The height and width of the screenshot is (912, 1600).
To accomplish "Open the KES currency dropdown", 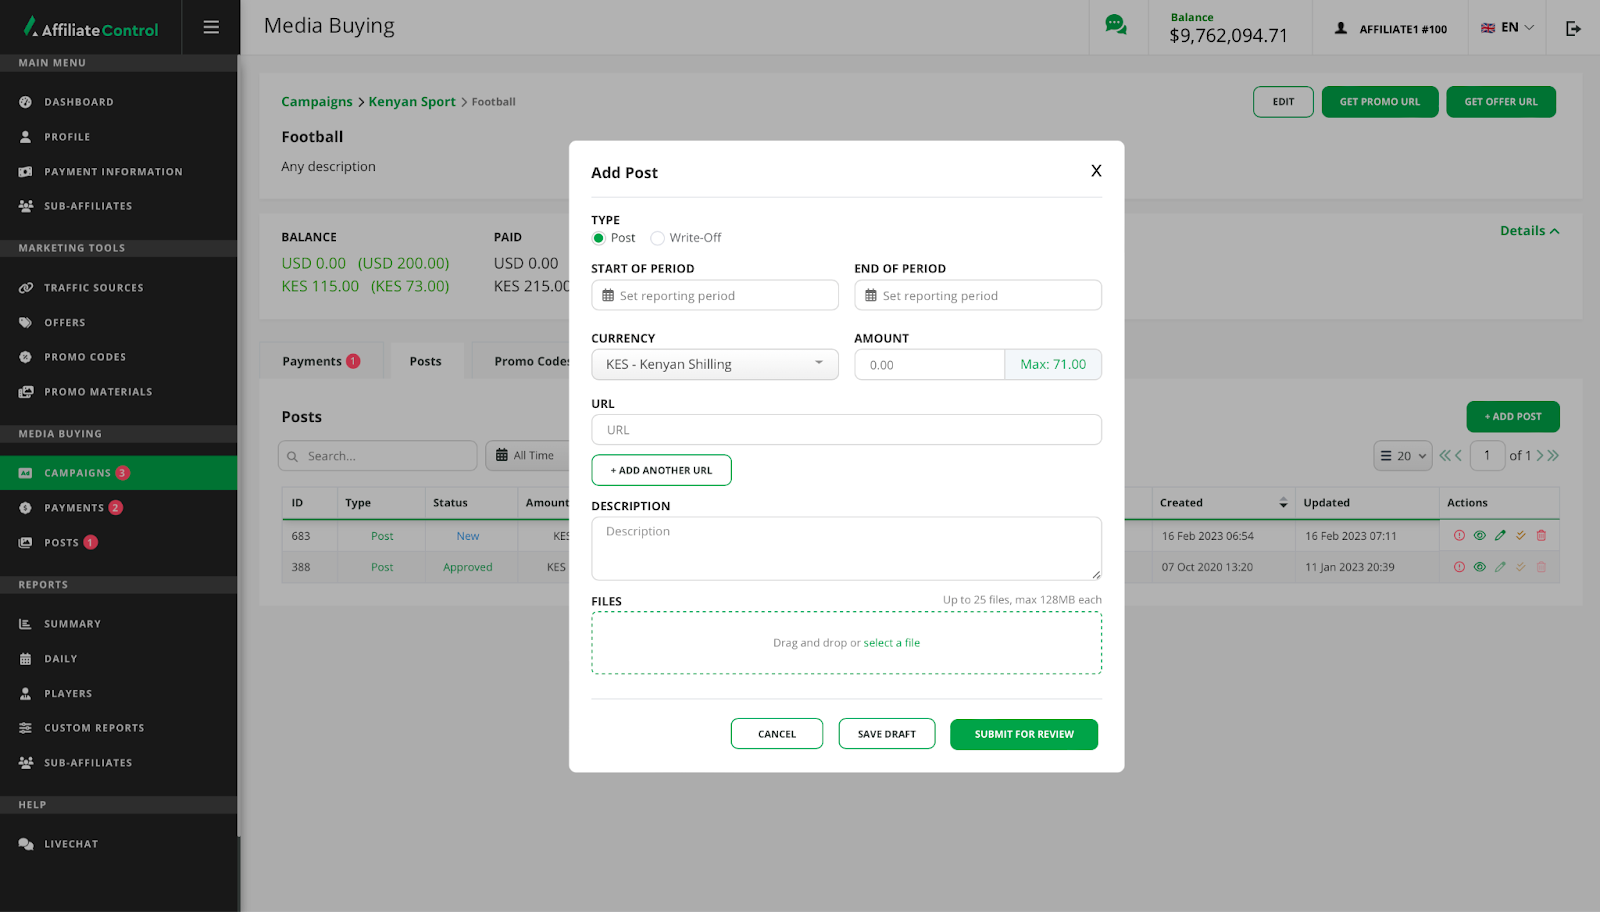I will (x=714, y=365).
